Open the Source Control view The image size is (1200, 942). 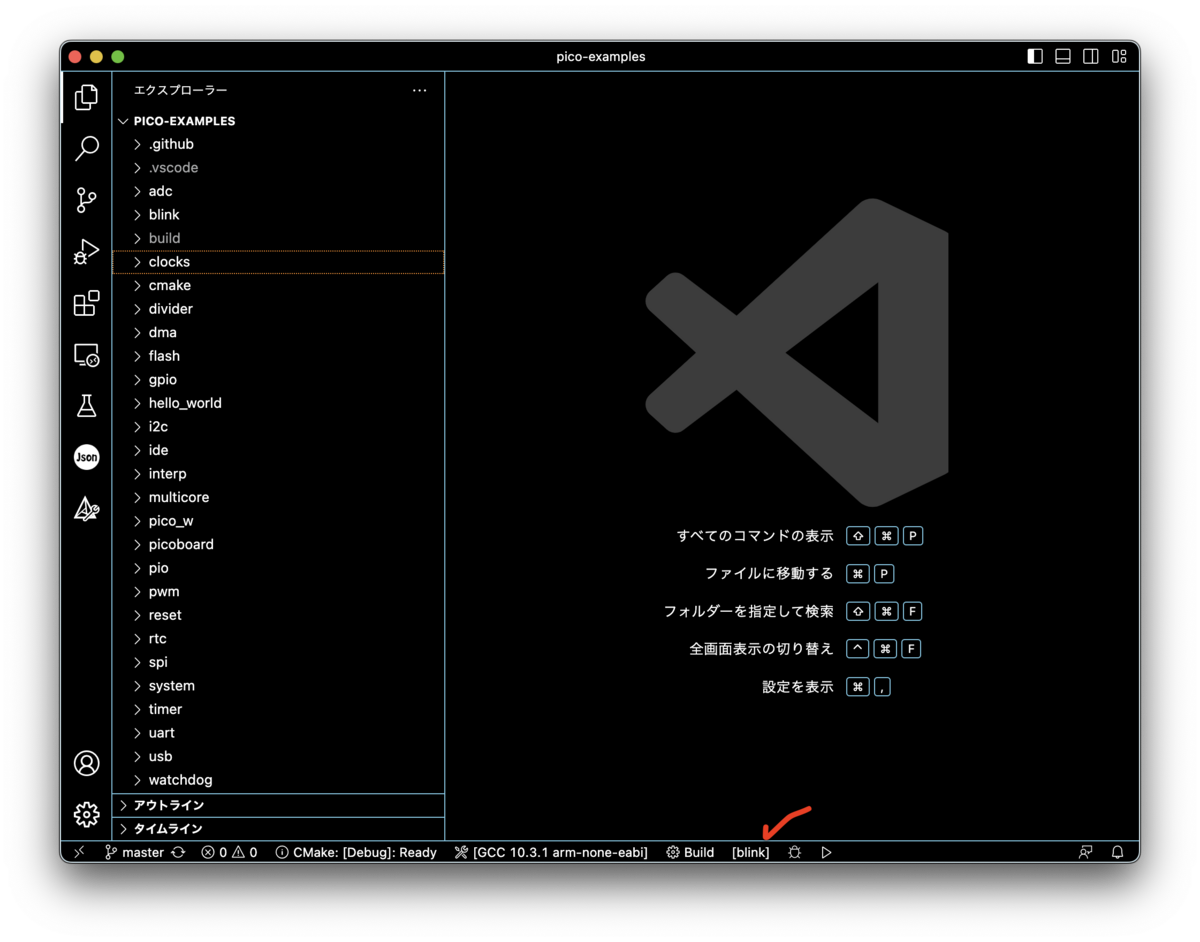(87, 200)
